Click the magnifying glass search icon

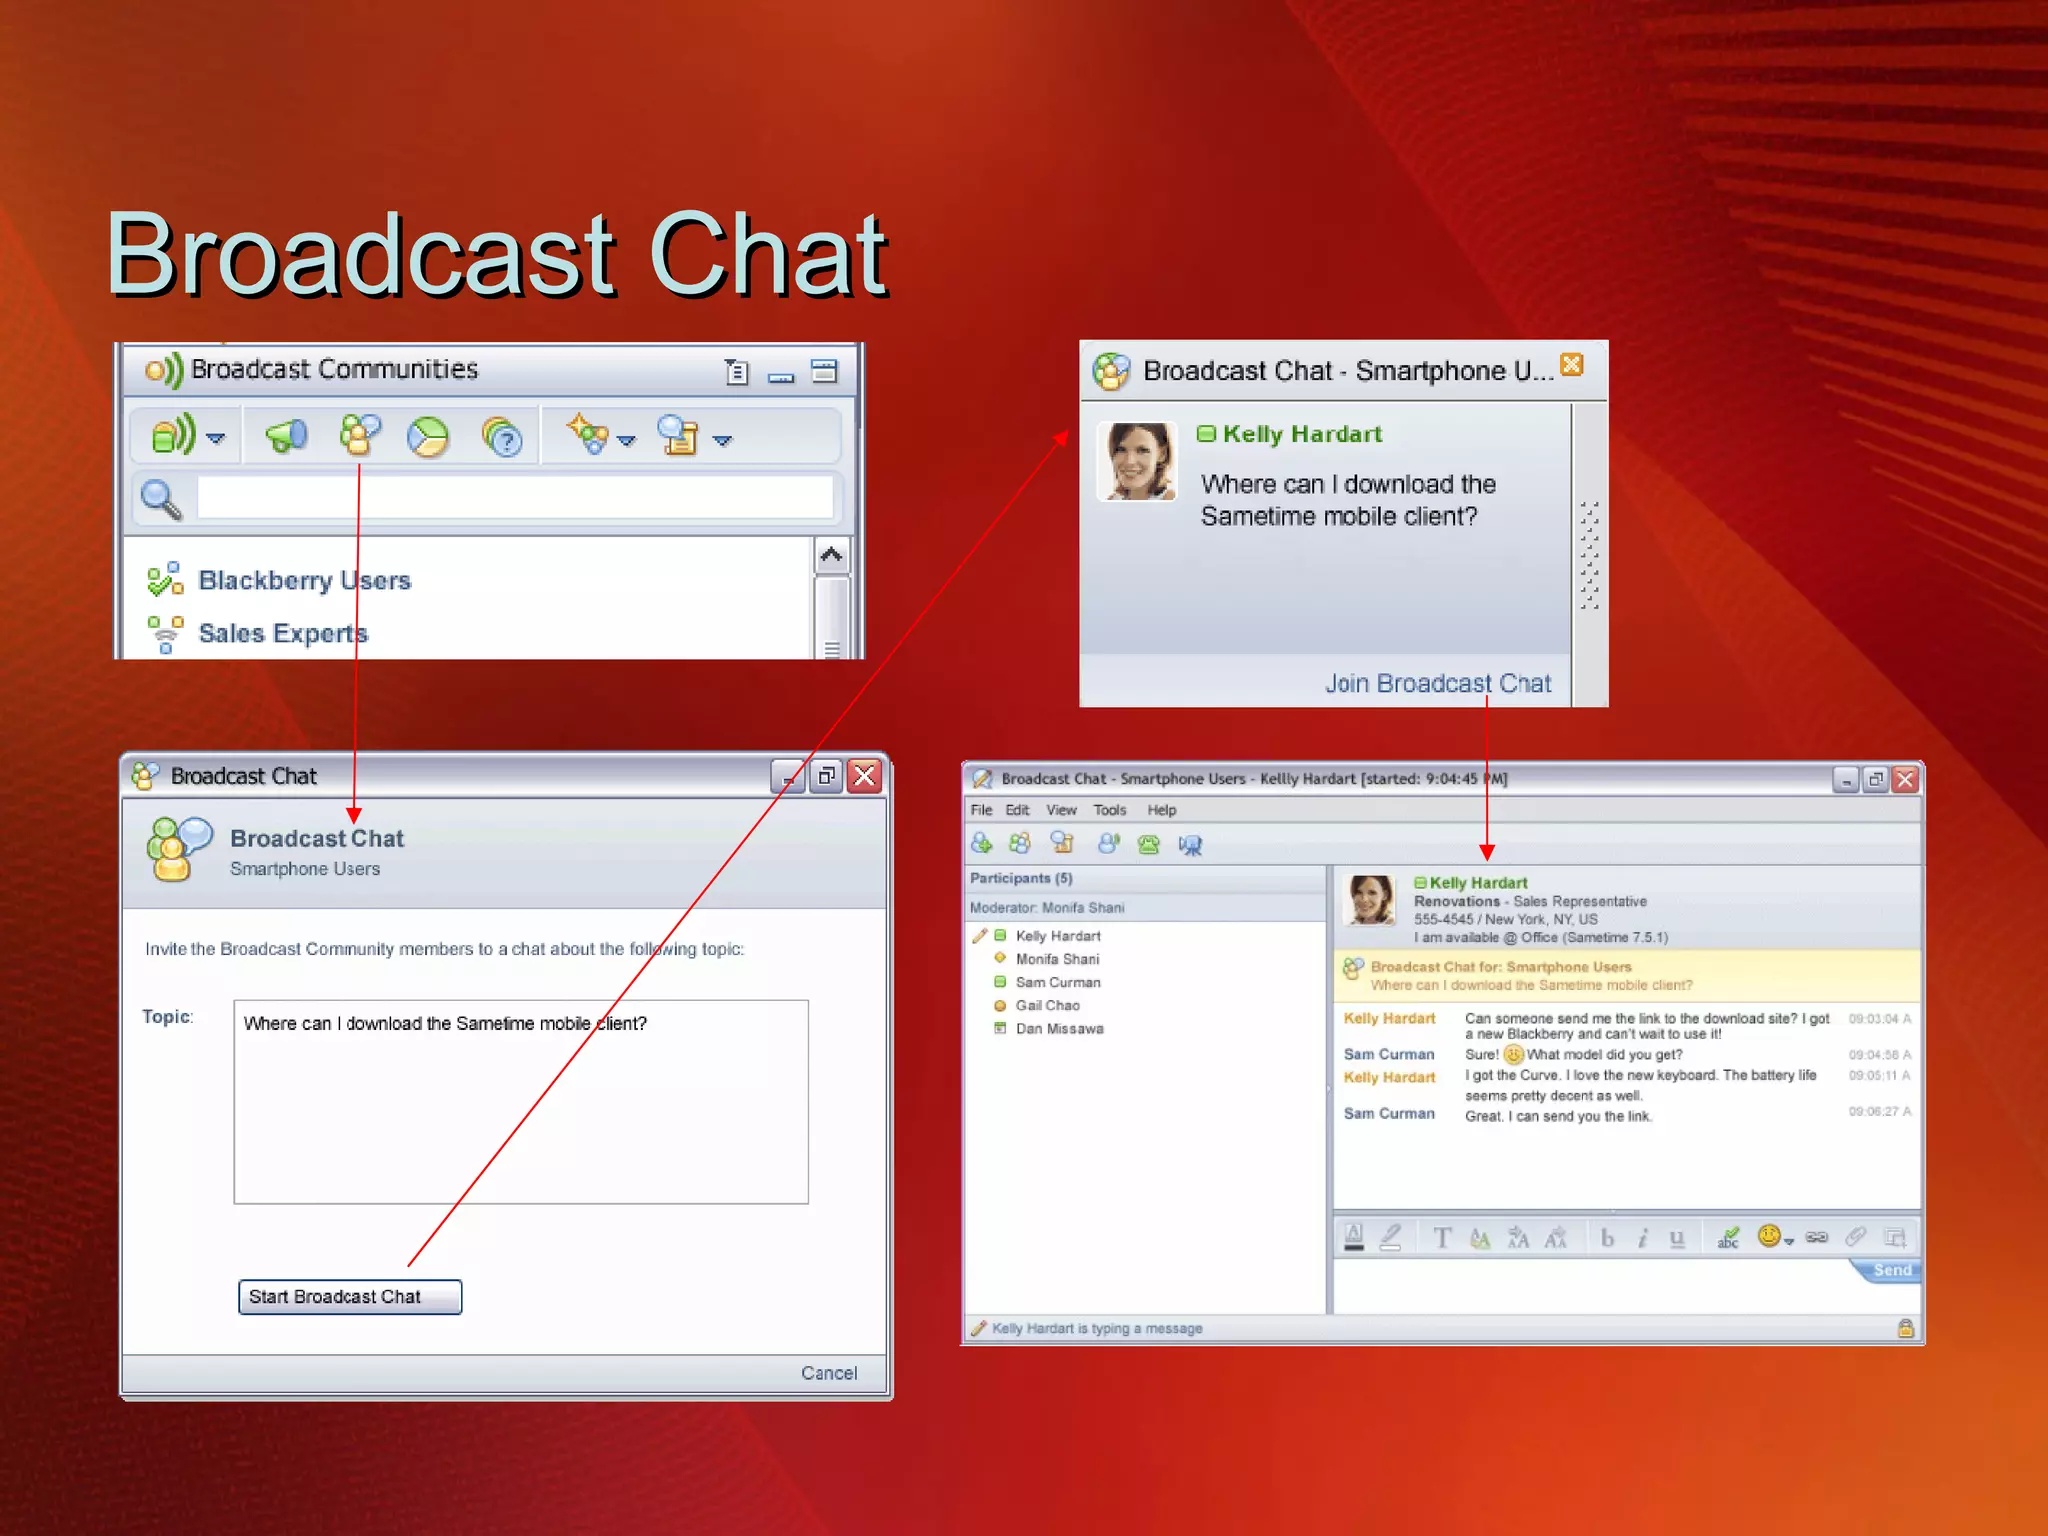coord(162,499)
